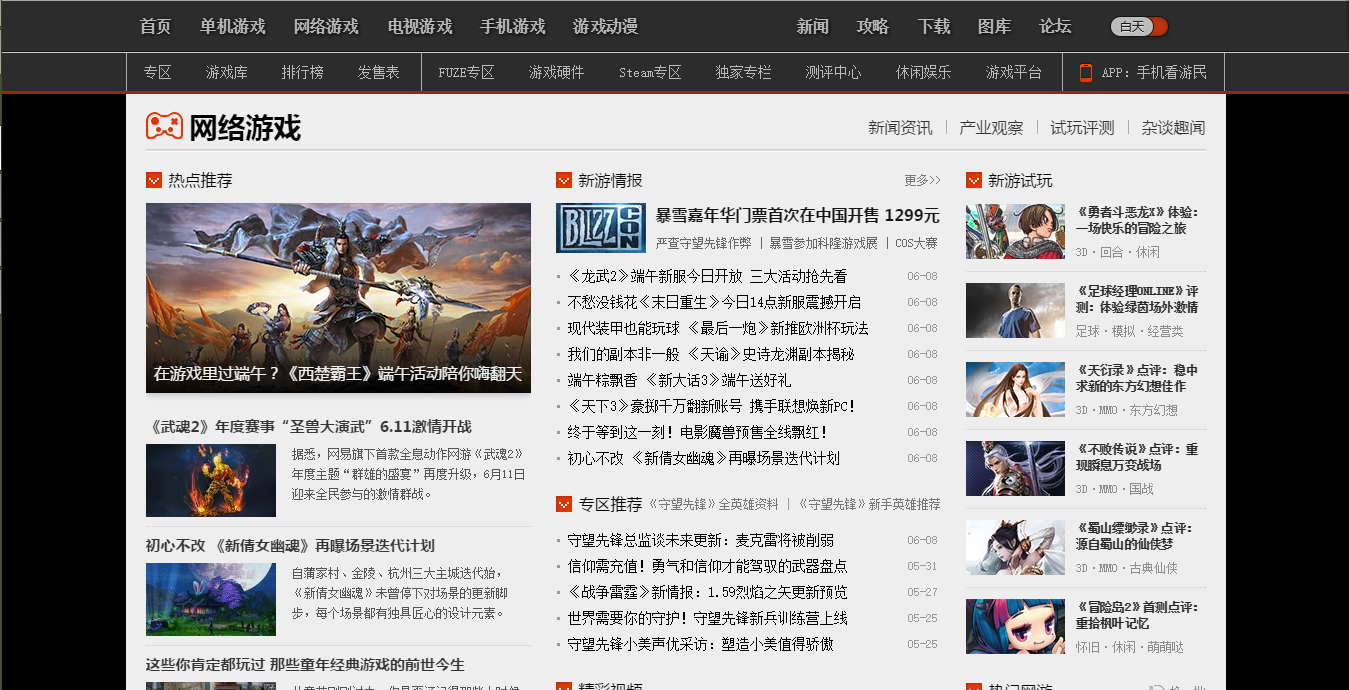Click APP:手机看游民 link

(x=1154, y=72)
